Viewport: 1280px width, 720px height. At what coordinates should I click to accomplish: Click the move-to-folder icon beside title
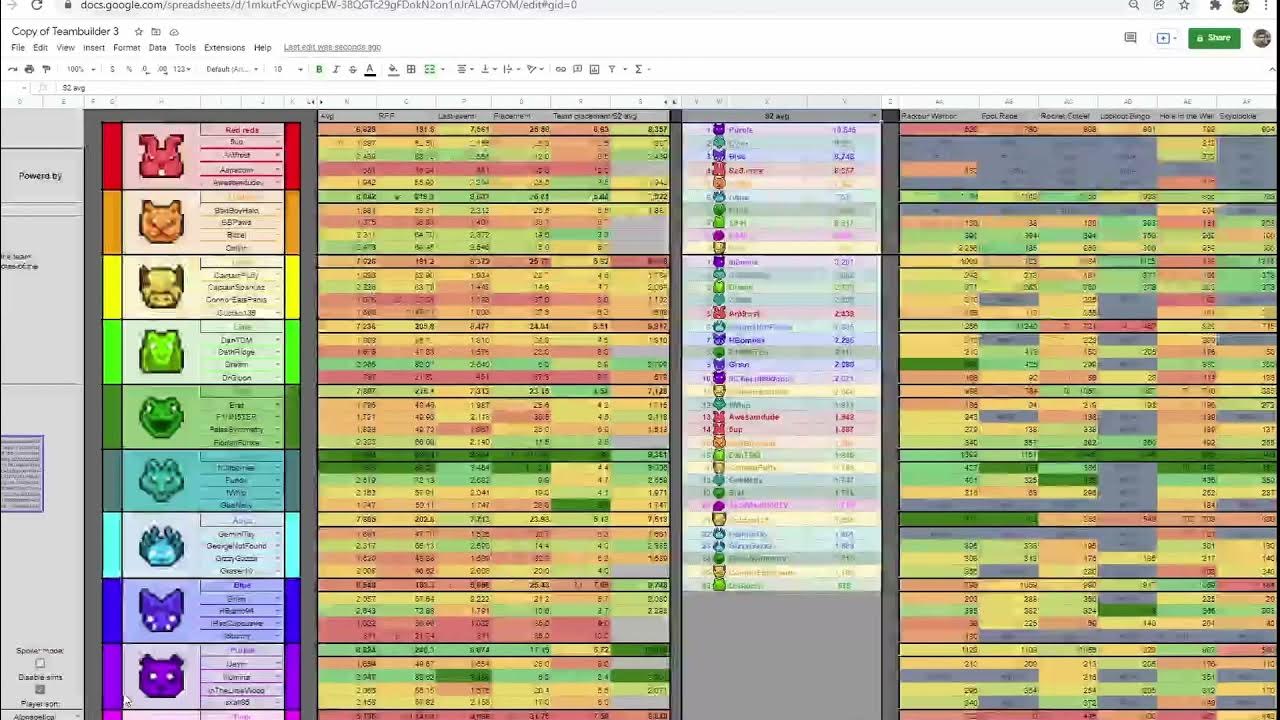[x=156, y=32]
